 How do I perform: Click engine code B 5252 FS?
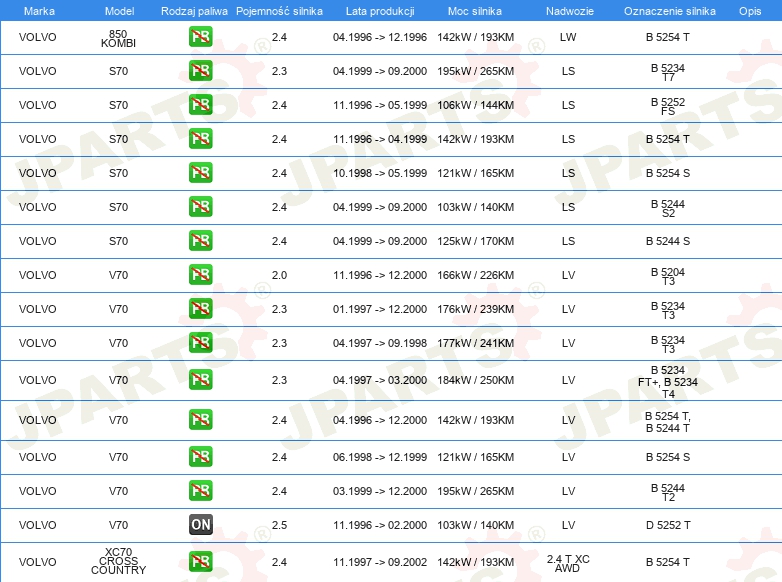[x=668, y=106]
